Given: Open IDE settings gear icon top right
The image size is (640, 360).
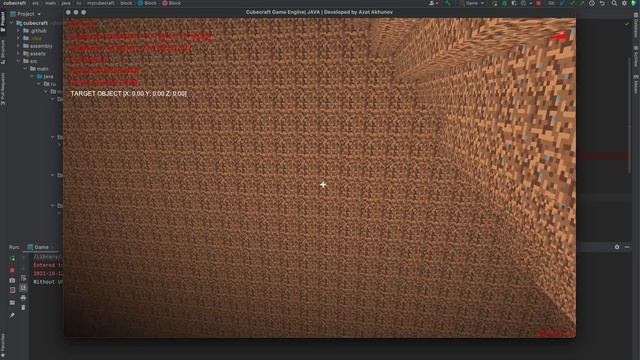Looking at the screenshot, I should pos(624,3).
